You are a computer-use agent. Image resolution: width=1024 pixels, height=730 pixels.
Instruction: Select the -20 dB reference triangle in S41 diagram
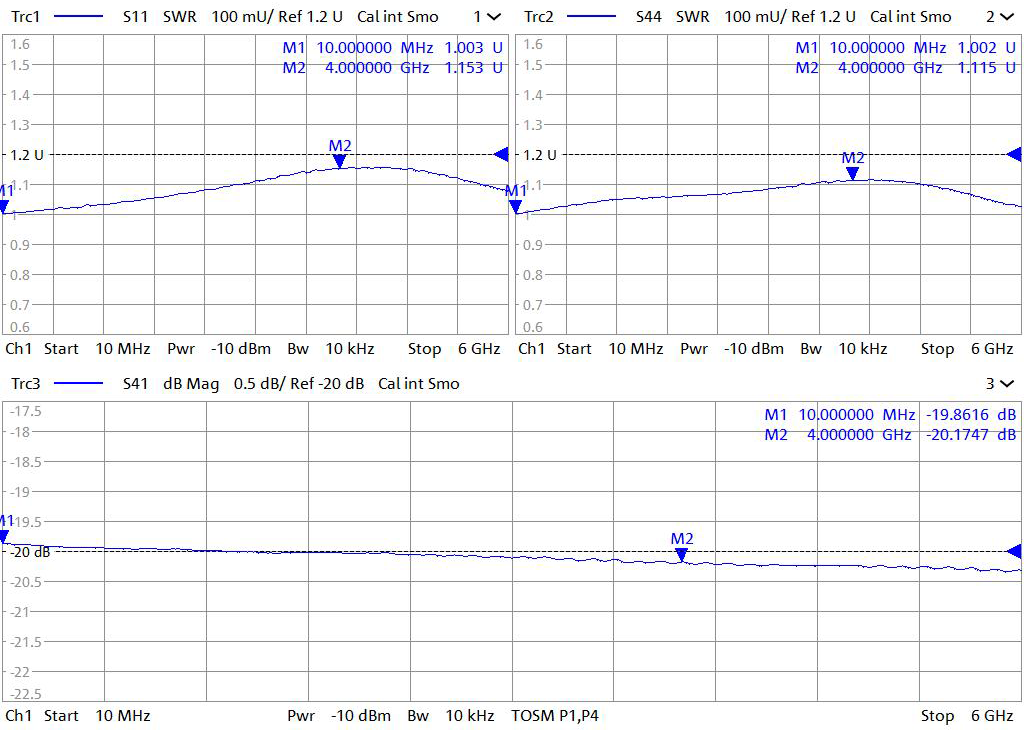1014,551
